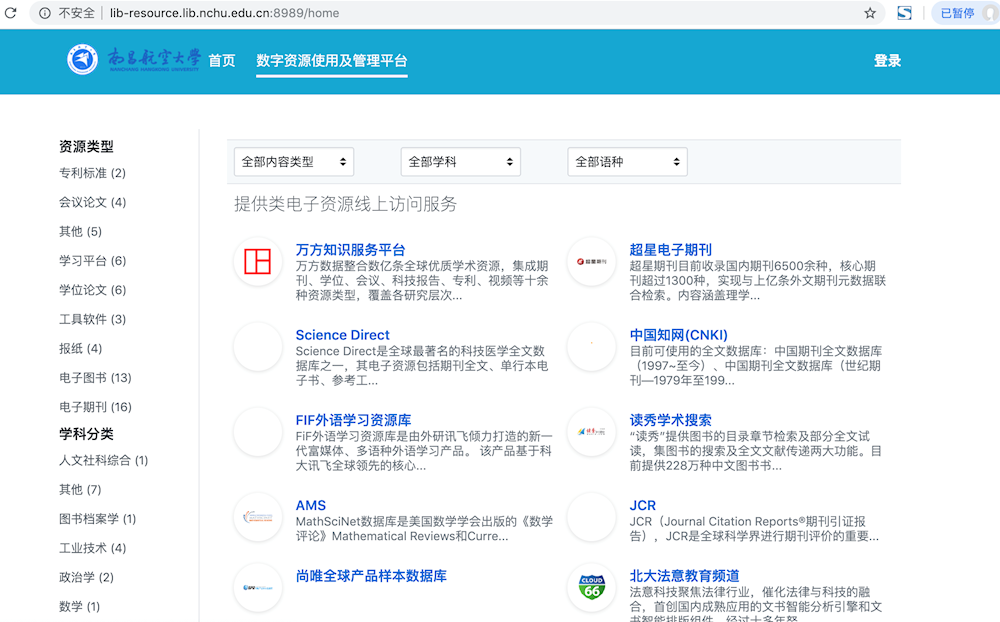Filter by 学习平台 (6)
This screenshot has width=1000, height=622.
92,261
